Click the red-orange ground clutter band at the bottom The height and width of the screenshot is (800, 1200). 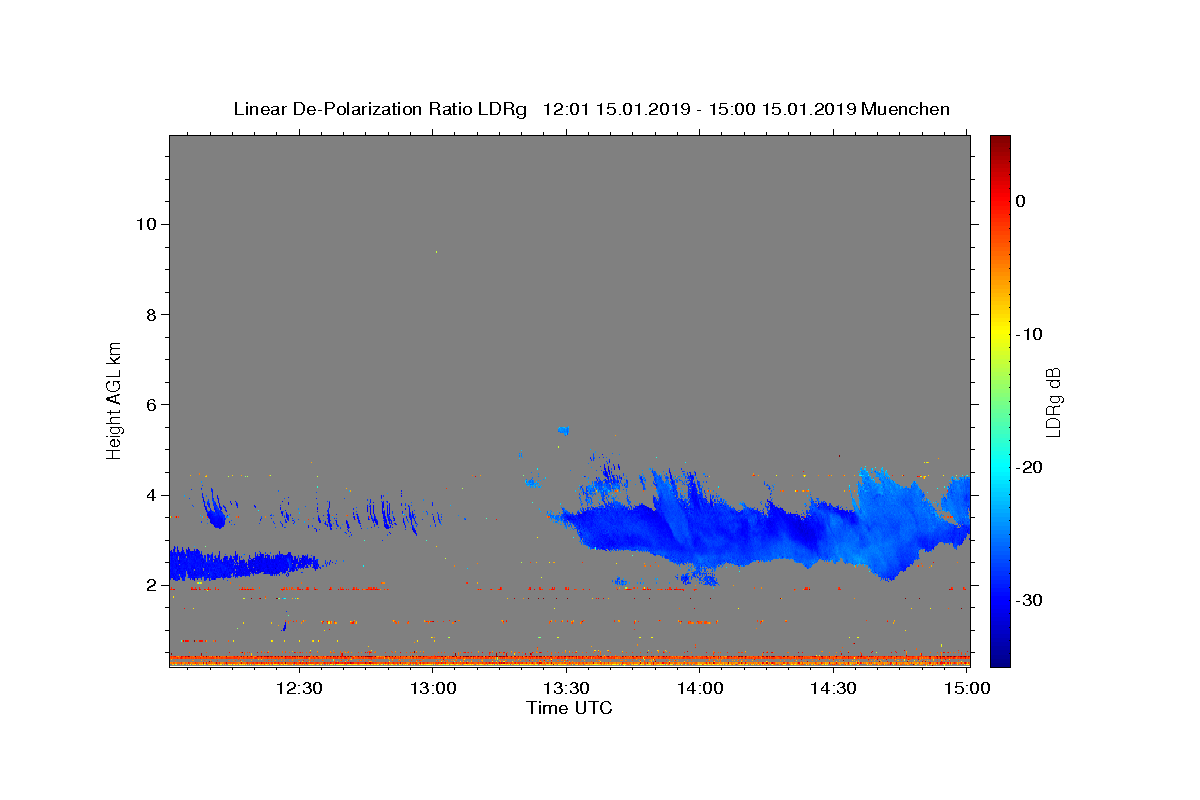tap(569, 659)
